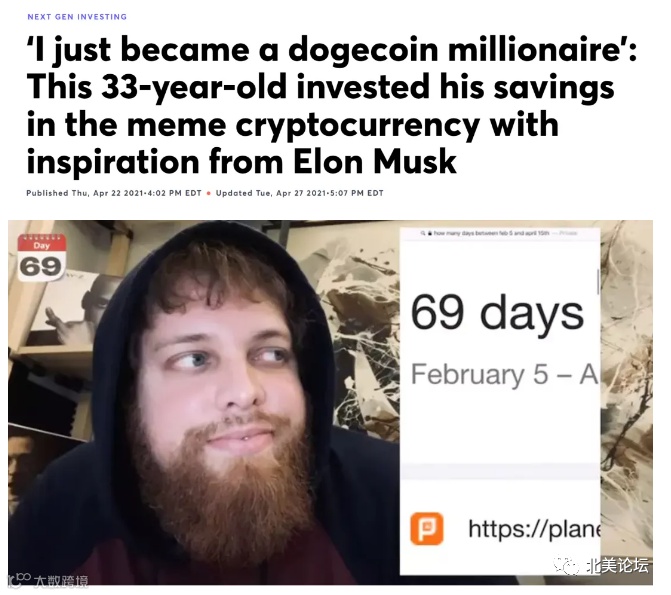Click the magnifier icon in the inset address bar

[423, 233]
